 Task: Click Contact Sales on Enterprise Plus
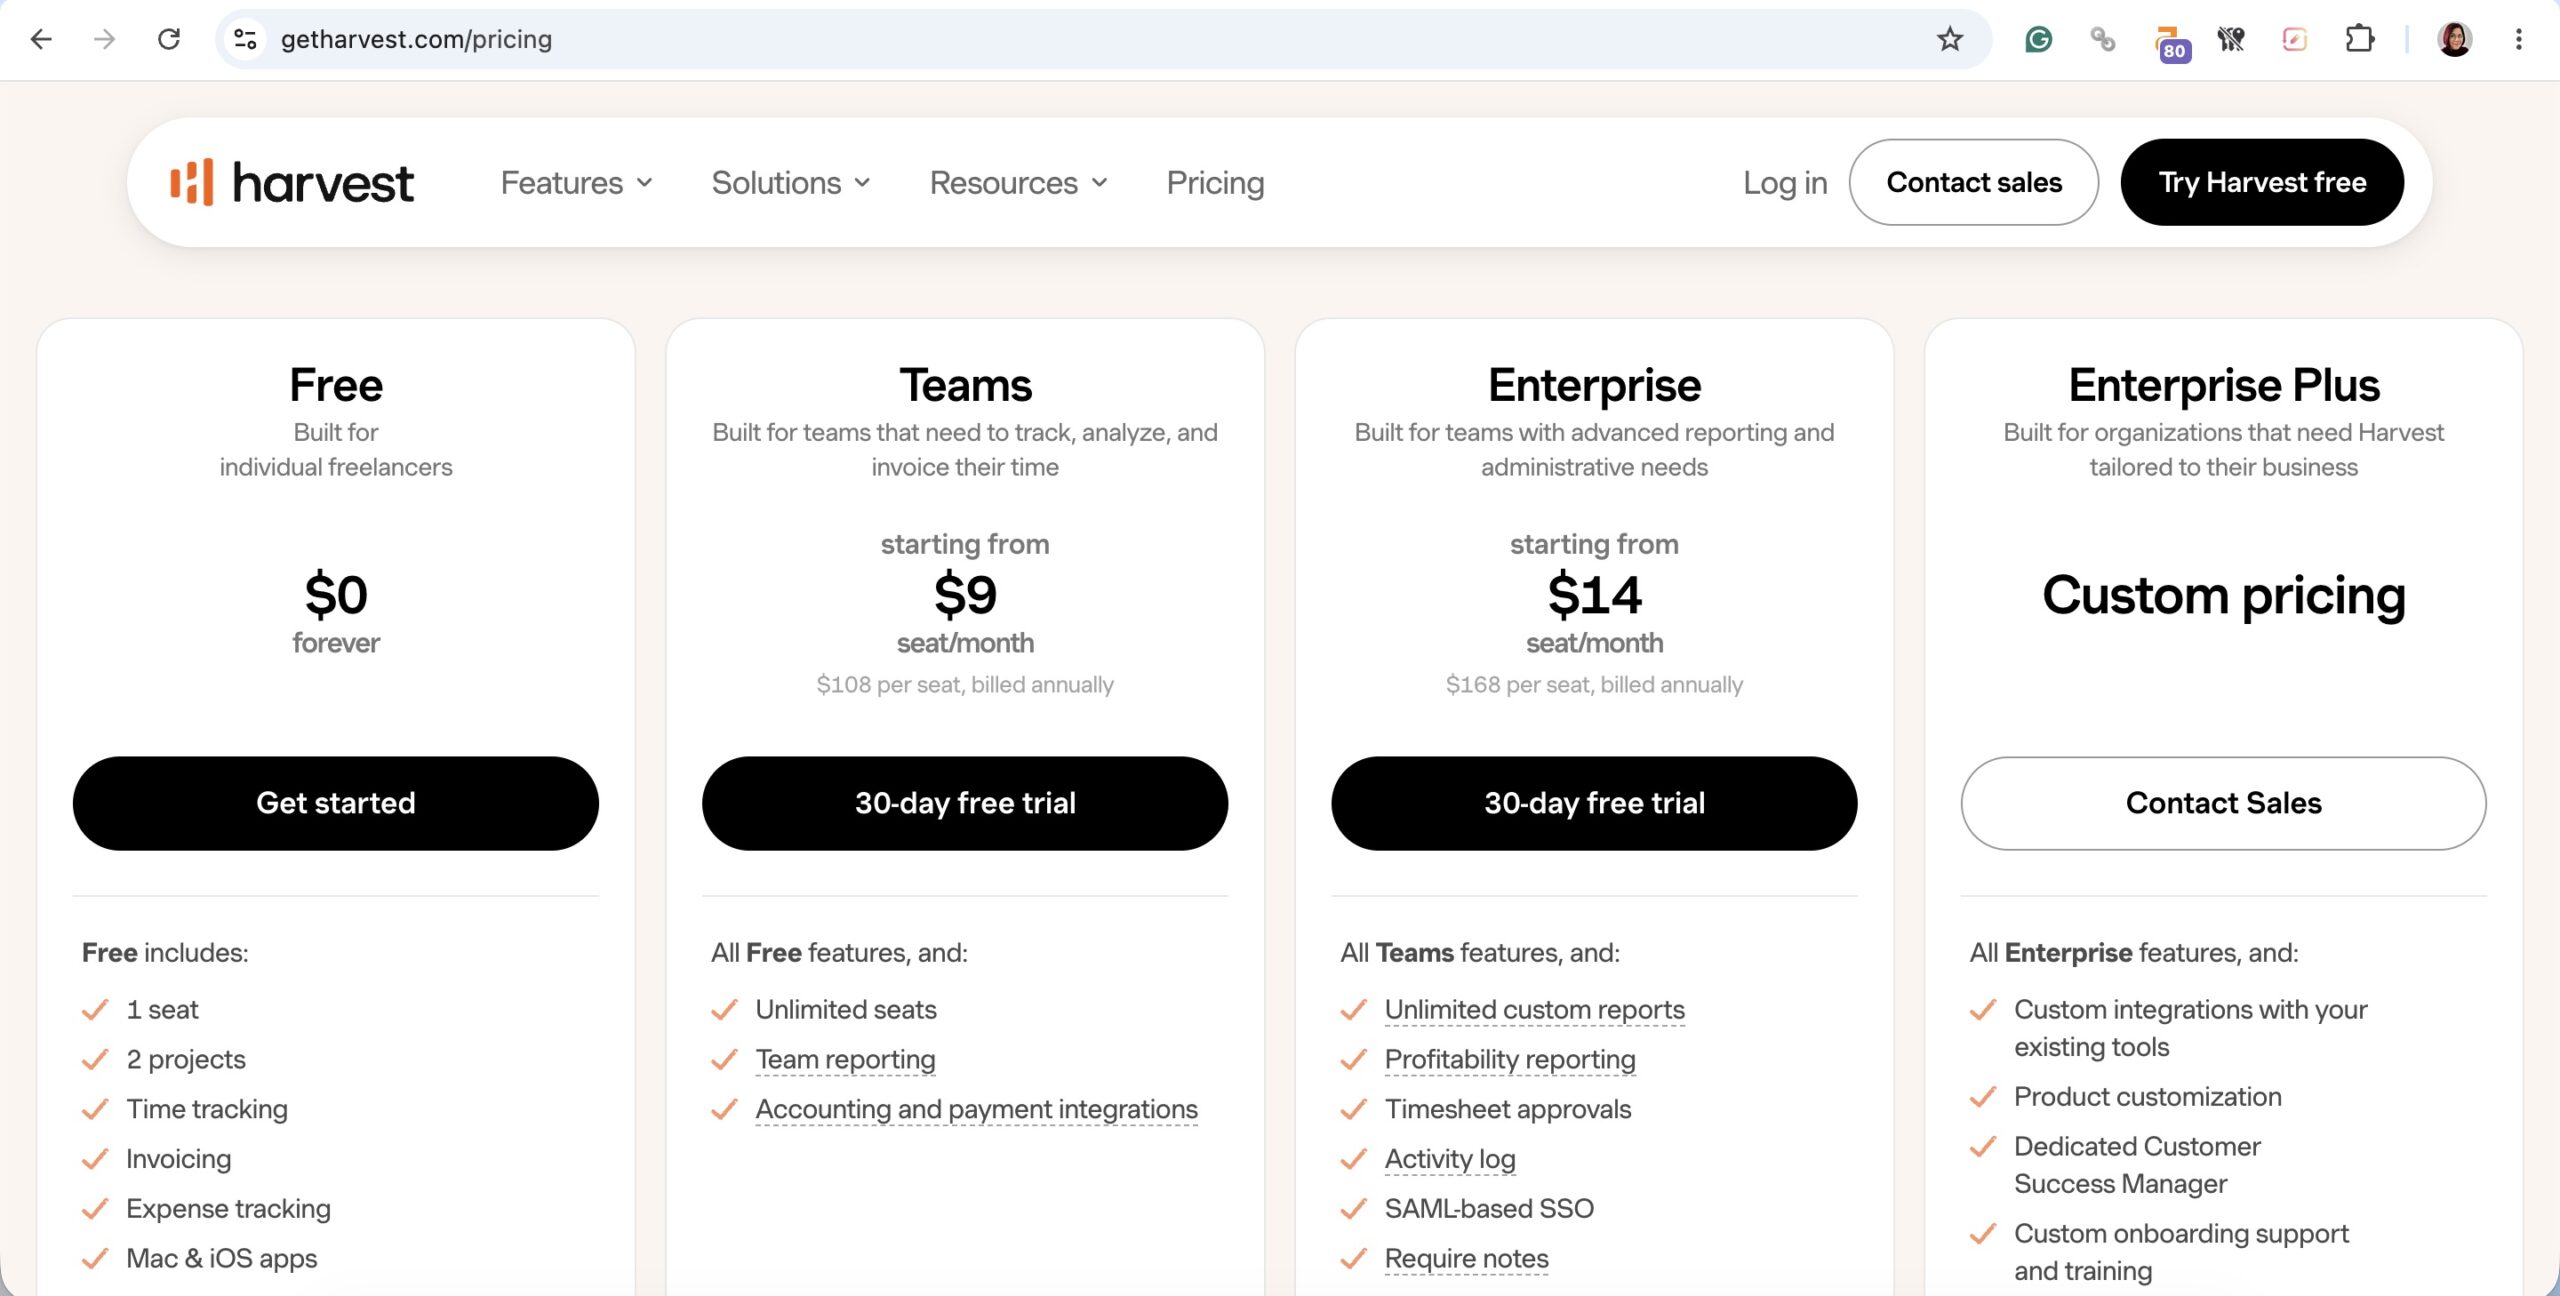click(2223, 803)
